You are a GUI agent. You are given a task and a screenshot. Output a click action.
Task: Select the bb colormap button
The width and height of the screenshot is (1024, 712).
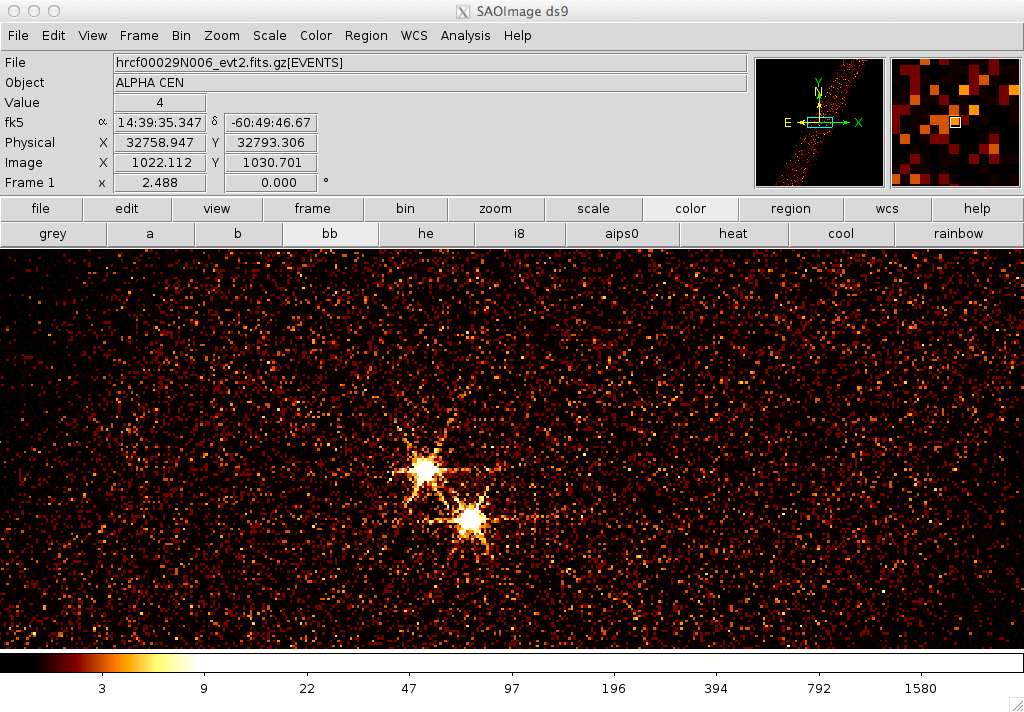pos(330,234)
